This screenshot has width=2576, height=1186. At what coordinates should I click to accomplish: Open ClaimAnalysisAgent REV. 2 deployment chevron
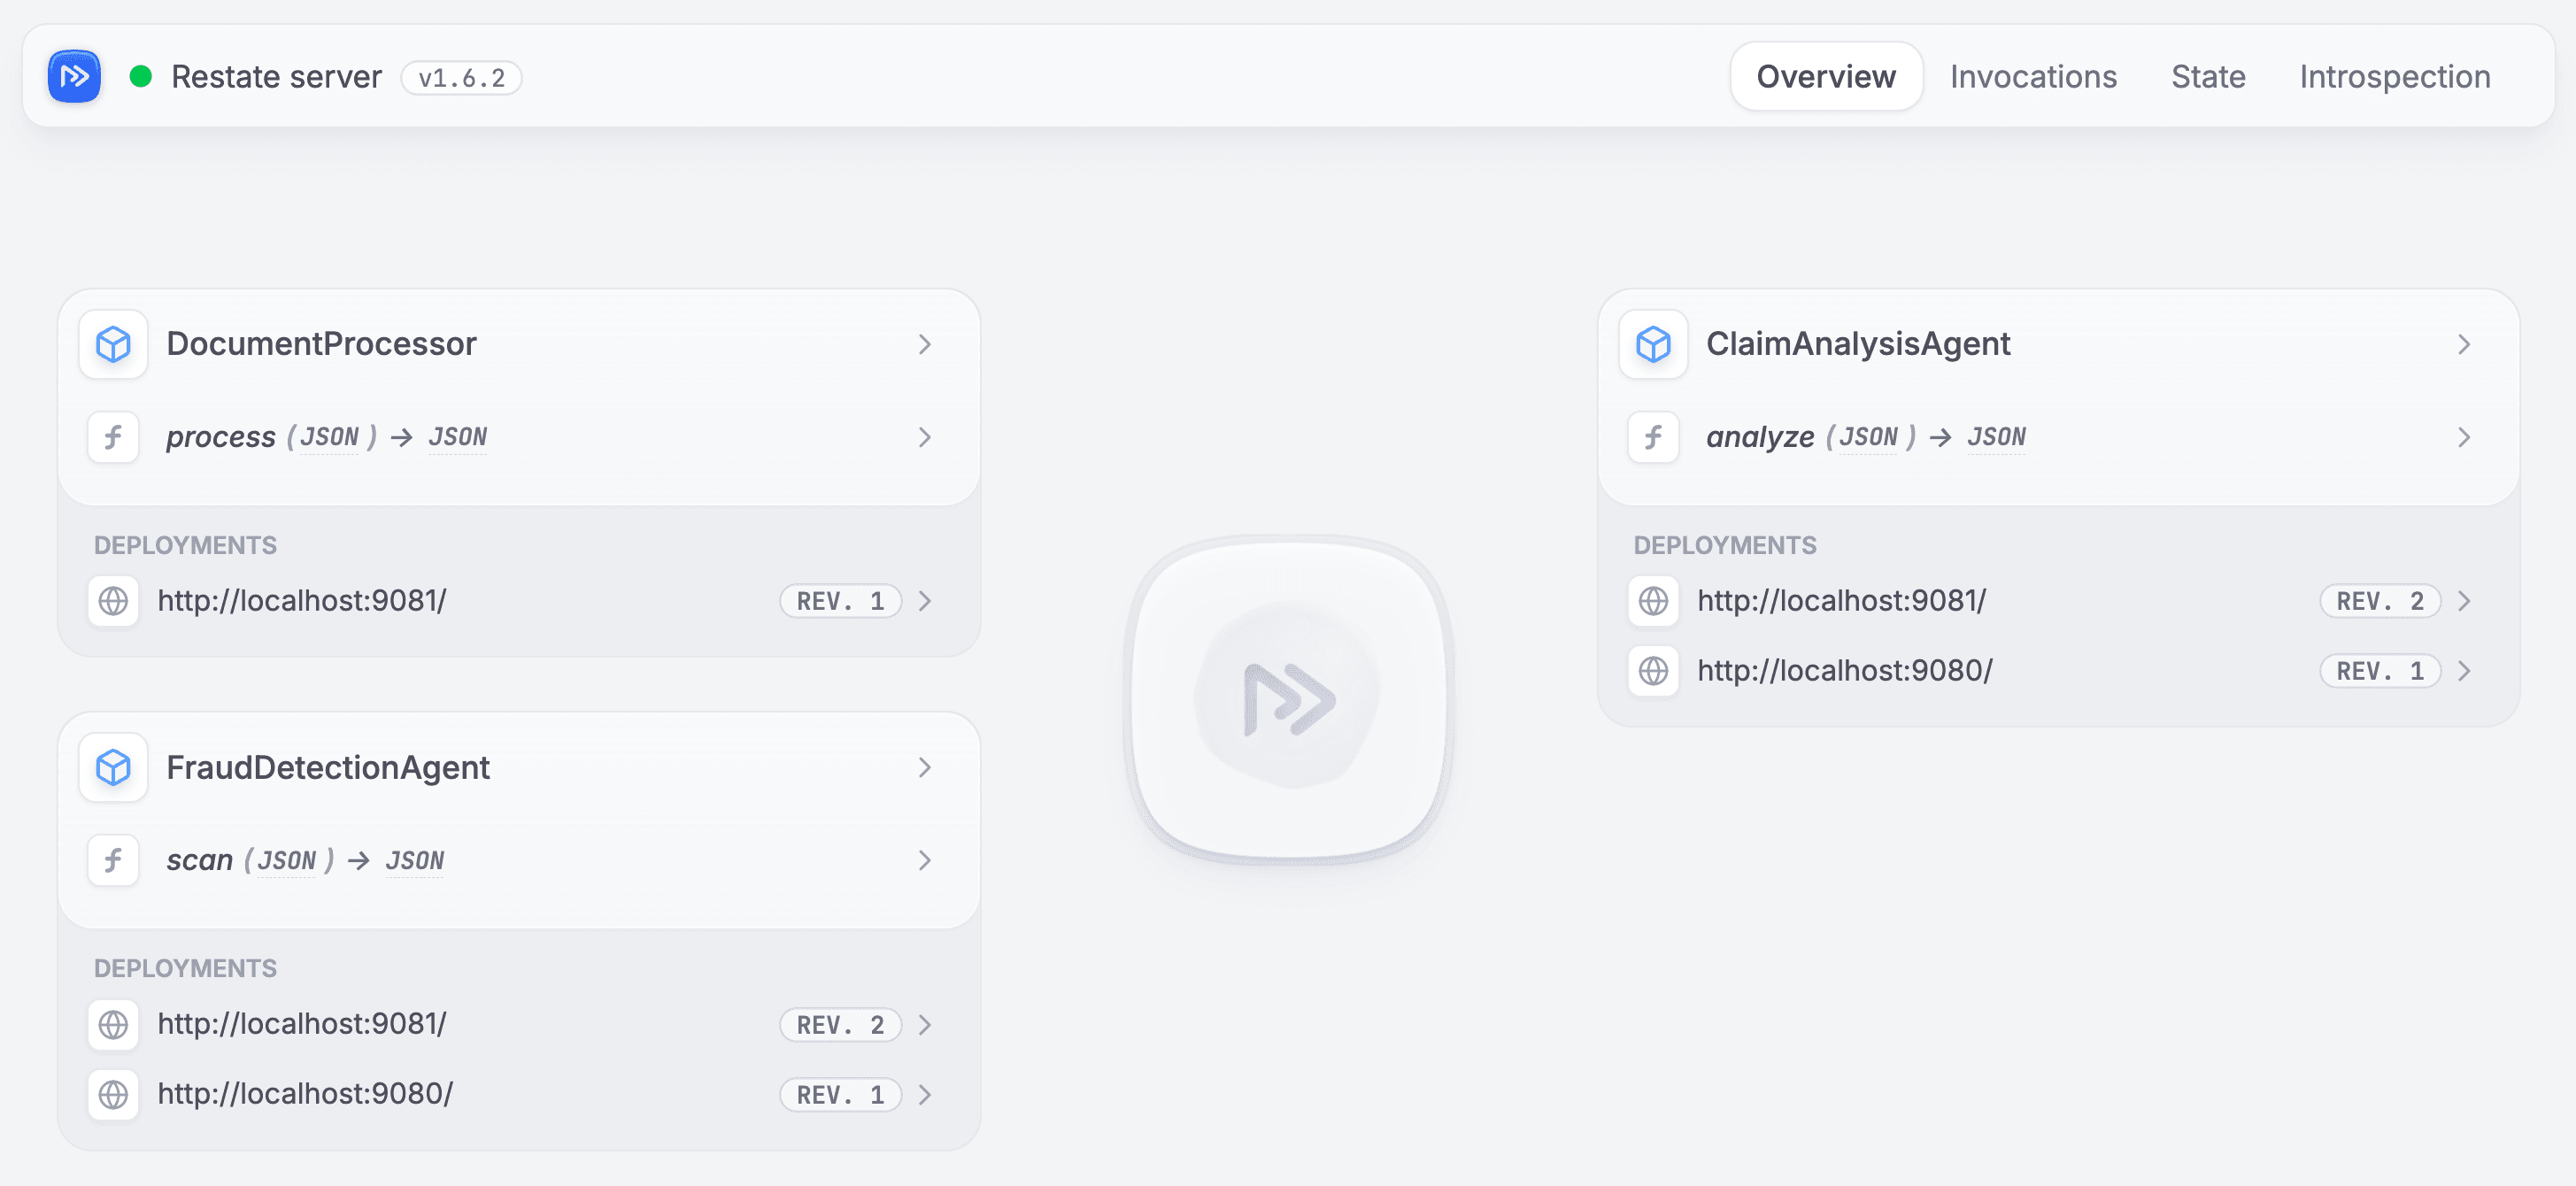(x=2464, y=601)
